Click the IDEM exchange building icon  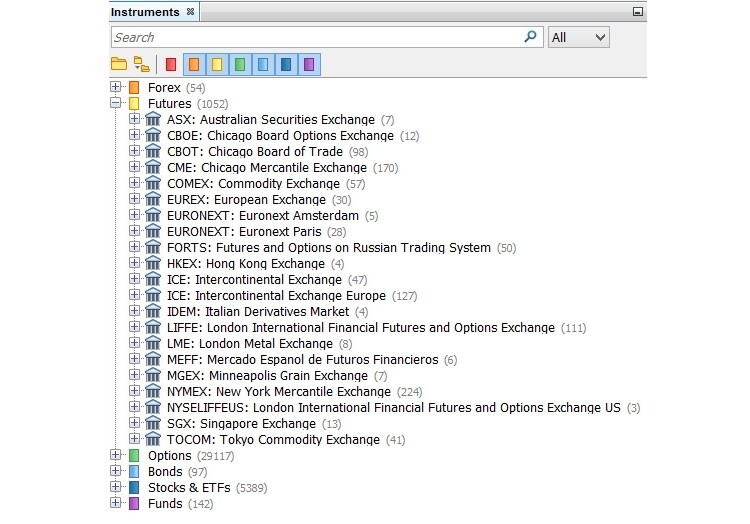pos(153,311)
